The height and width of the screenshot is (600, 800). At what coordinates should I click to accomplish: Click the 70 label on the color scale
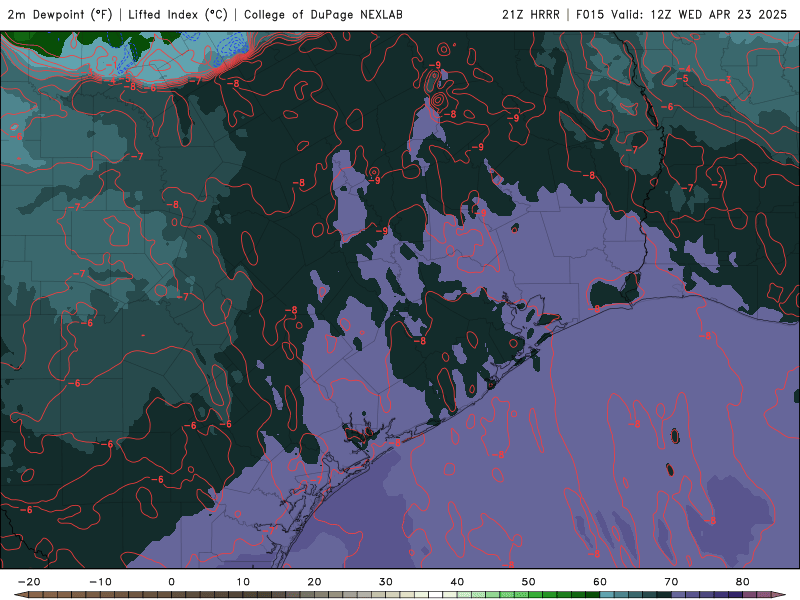point(671,582)
